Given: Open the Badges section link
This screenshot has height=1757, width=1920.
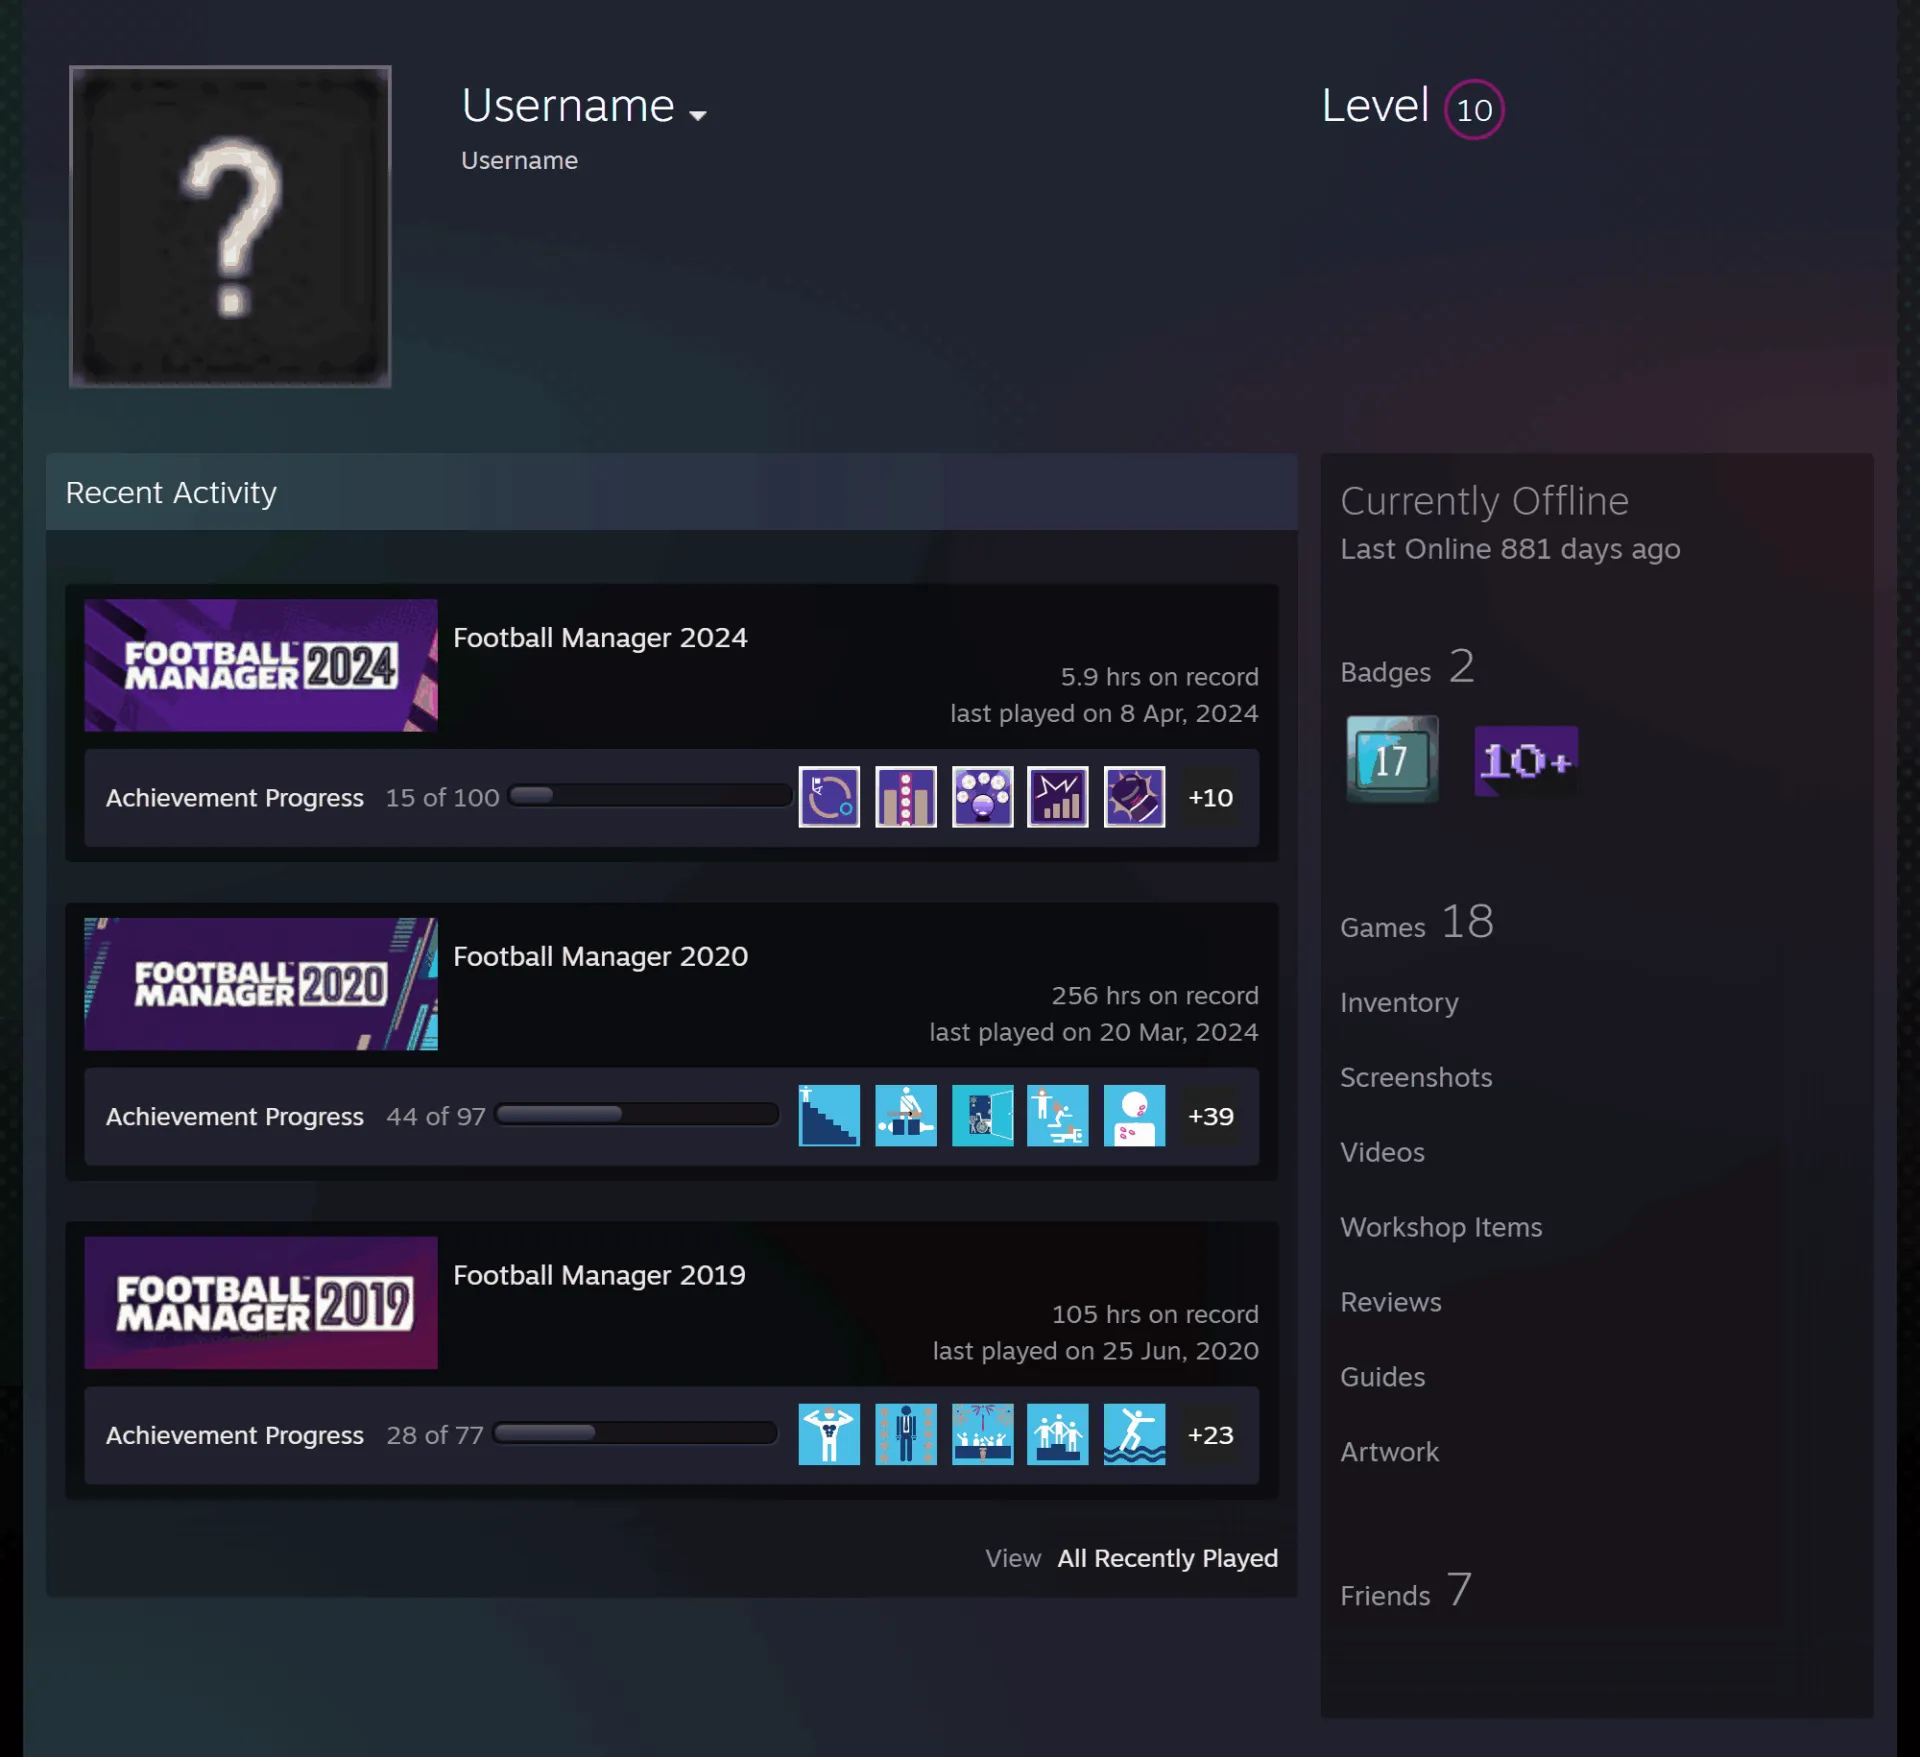Looking at the screenshot, I should click(x=1407, y=667).
